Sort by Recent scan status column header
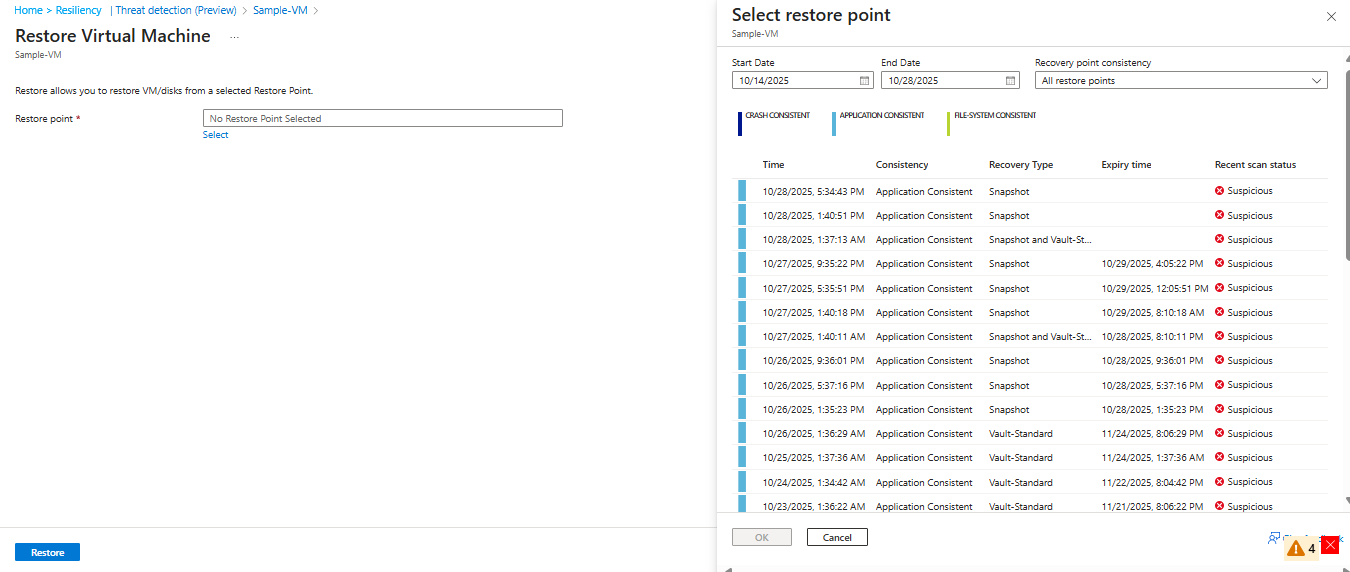 point(1255,165)
